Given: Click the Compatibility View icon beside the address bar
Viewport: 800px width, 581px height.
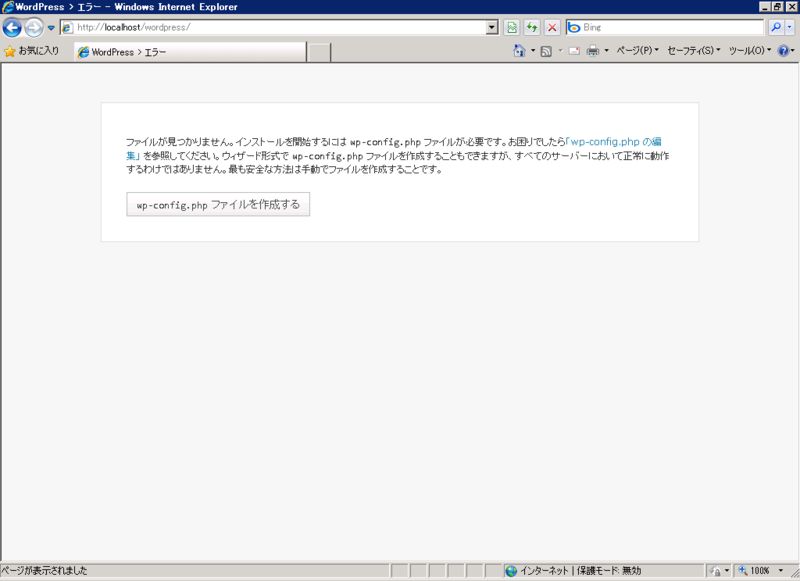Looking at the screenshot, I should coord(510,28).
